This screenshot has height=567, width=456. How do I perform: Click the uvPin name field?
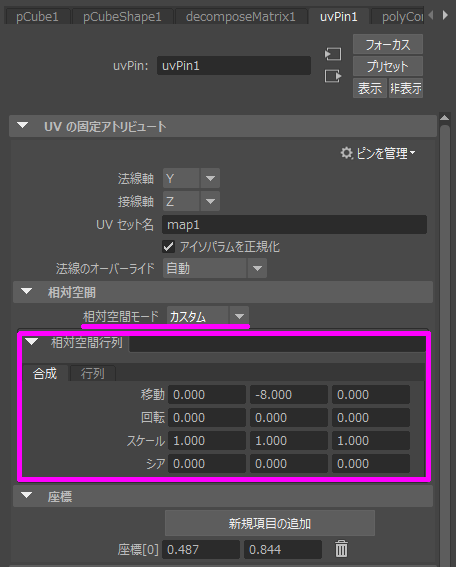point(234,66)
